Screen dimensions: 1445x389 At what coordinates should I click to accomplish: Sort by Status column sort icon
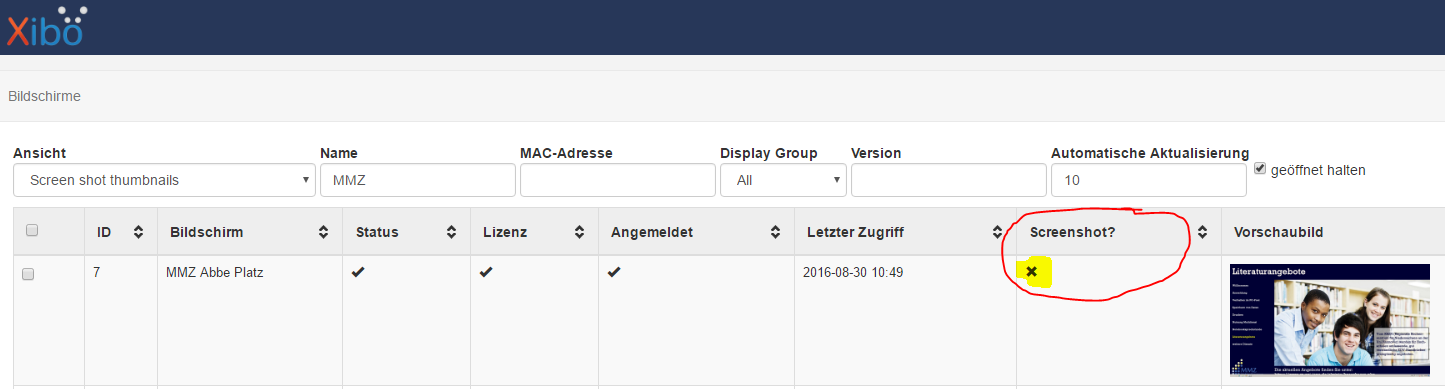tap(451, 232)
